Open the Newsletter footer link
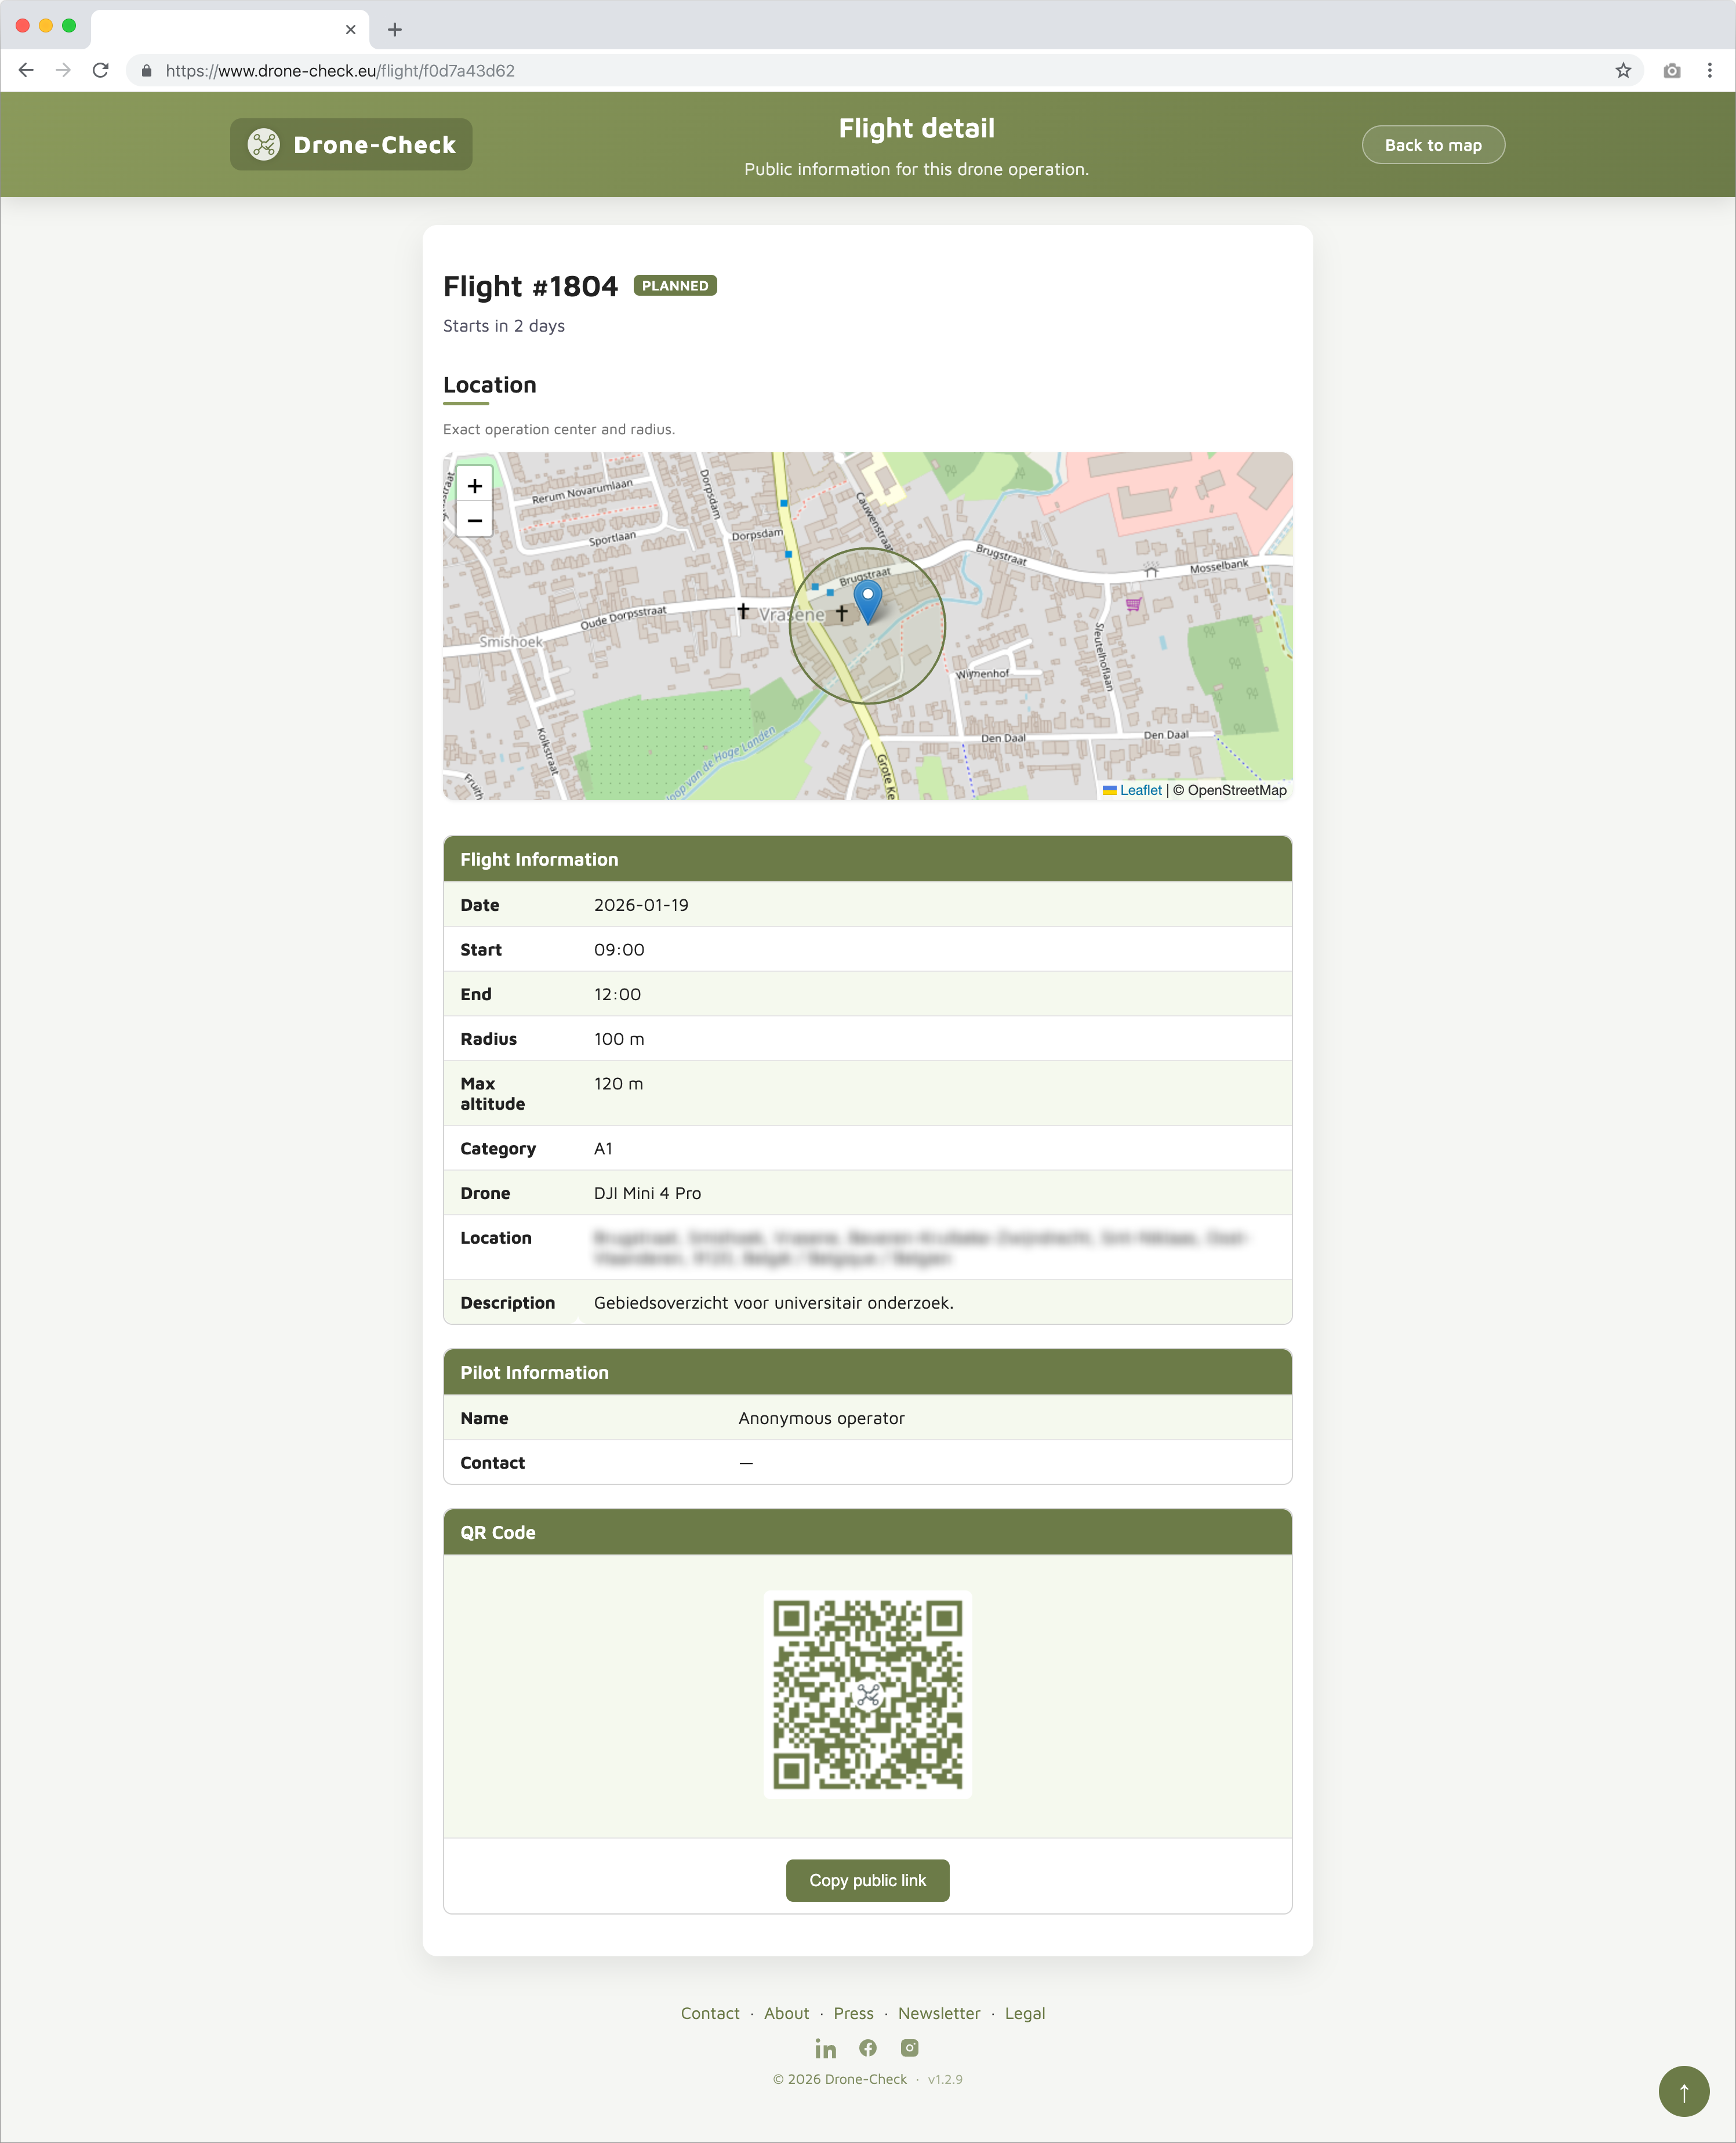This screenshot has width=1736, height=2143. coord(938,2013)
